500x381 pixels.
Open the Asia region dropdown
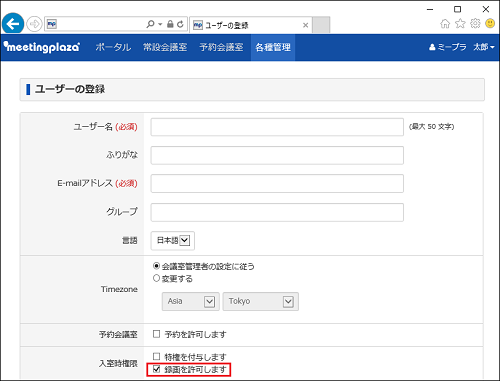pos(191,302)
